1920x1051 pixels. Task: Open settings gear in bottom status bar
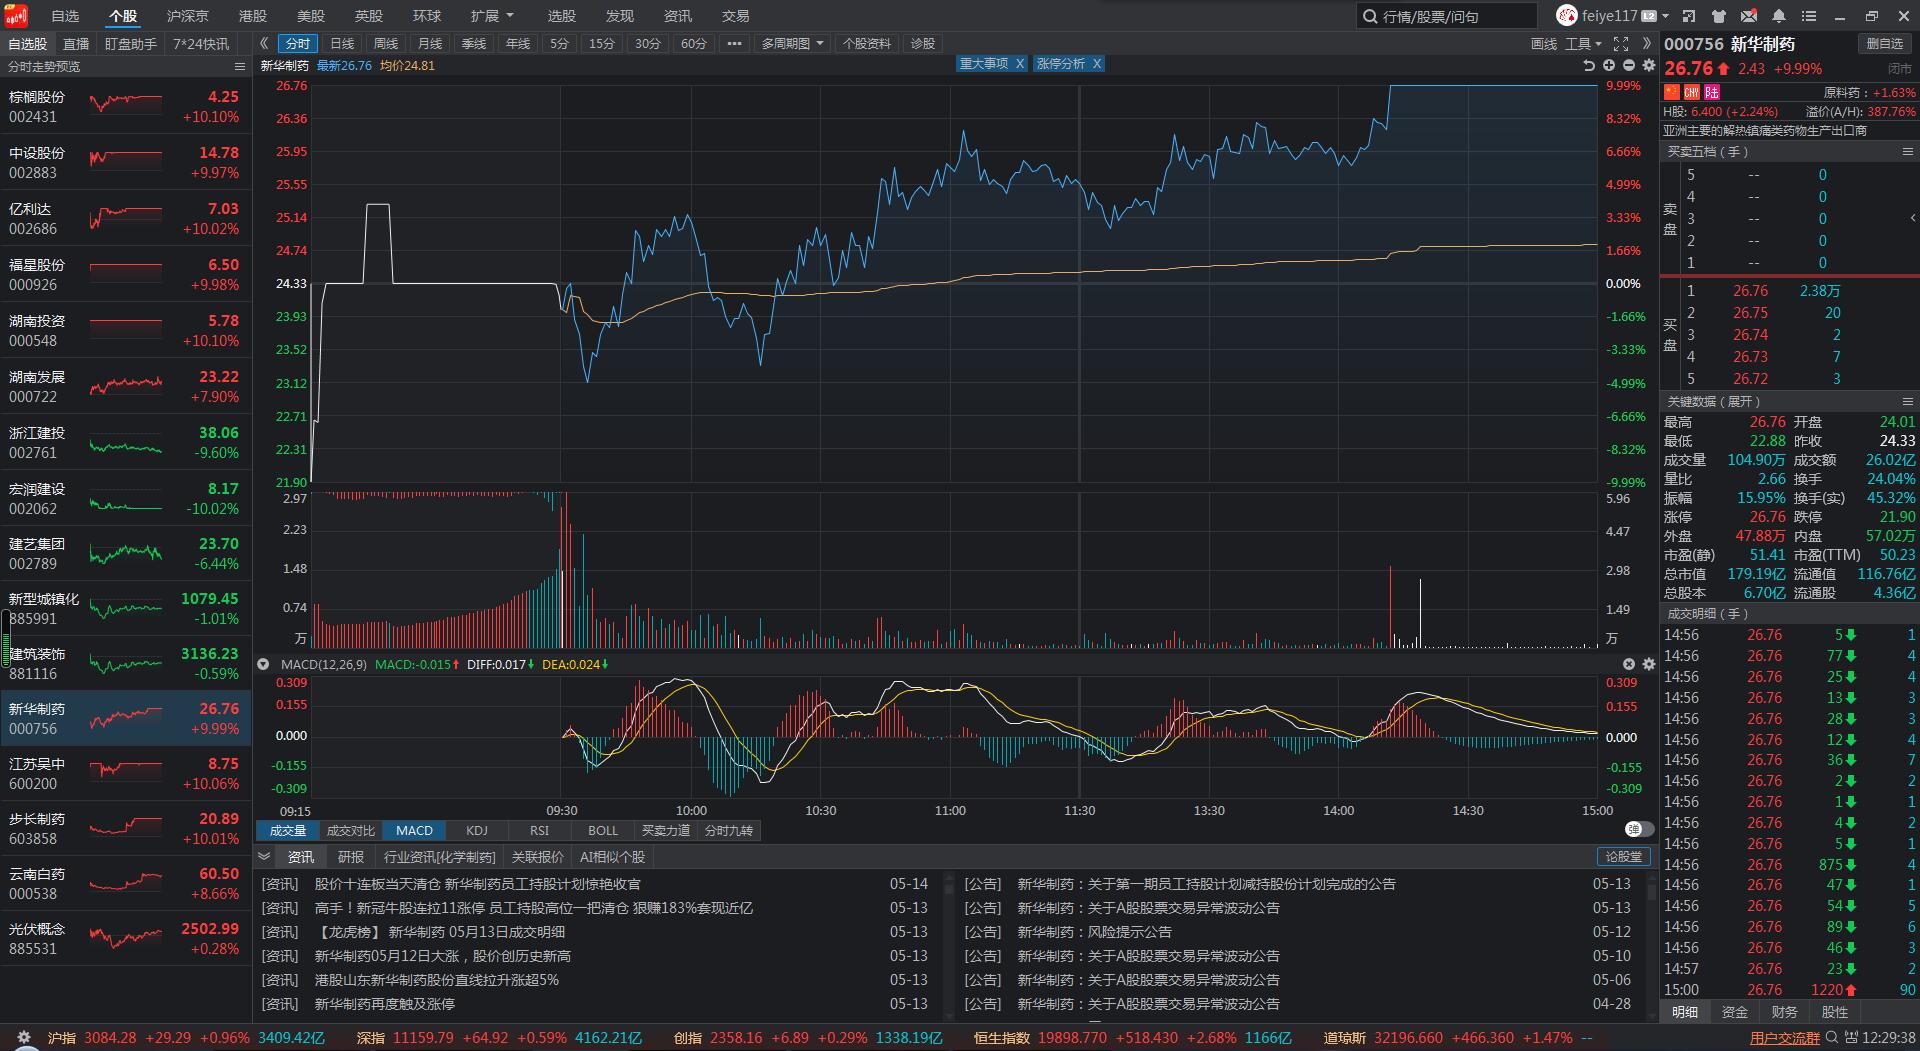pyautogui.click(x=24, y=1038)
